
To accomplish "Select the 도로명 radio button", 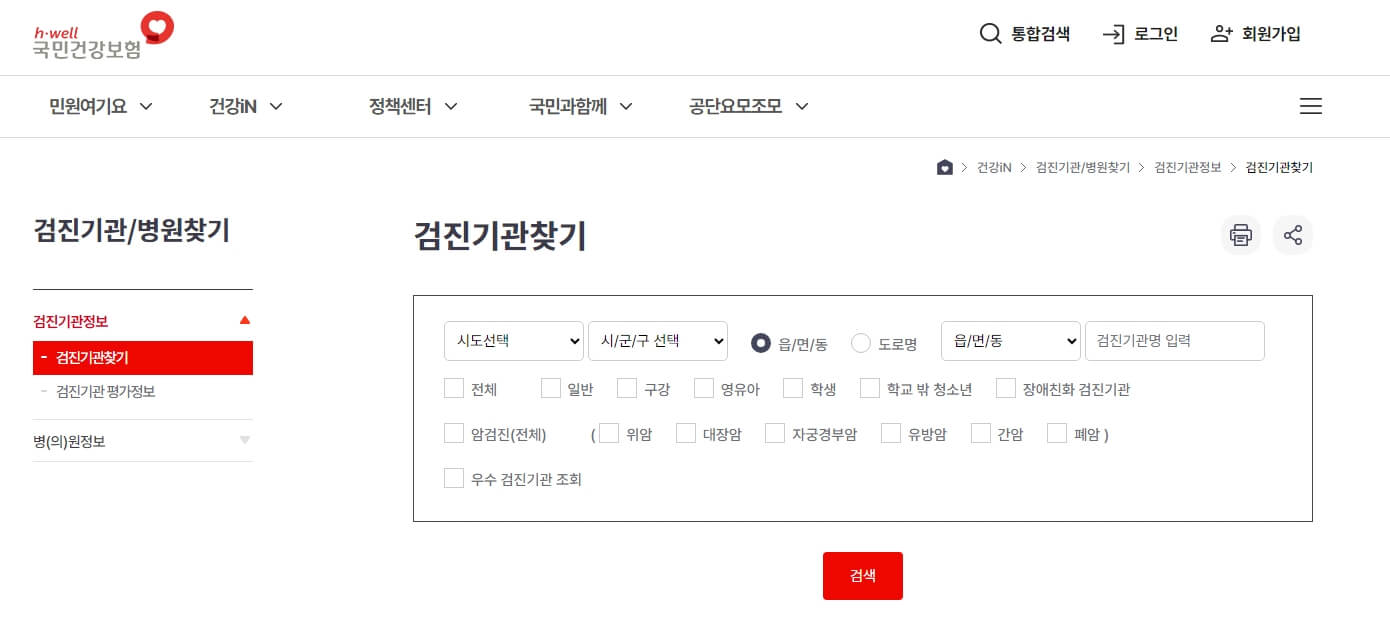I will coord(860,342).
